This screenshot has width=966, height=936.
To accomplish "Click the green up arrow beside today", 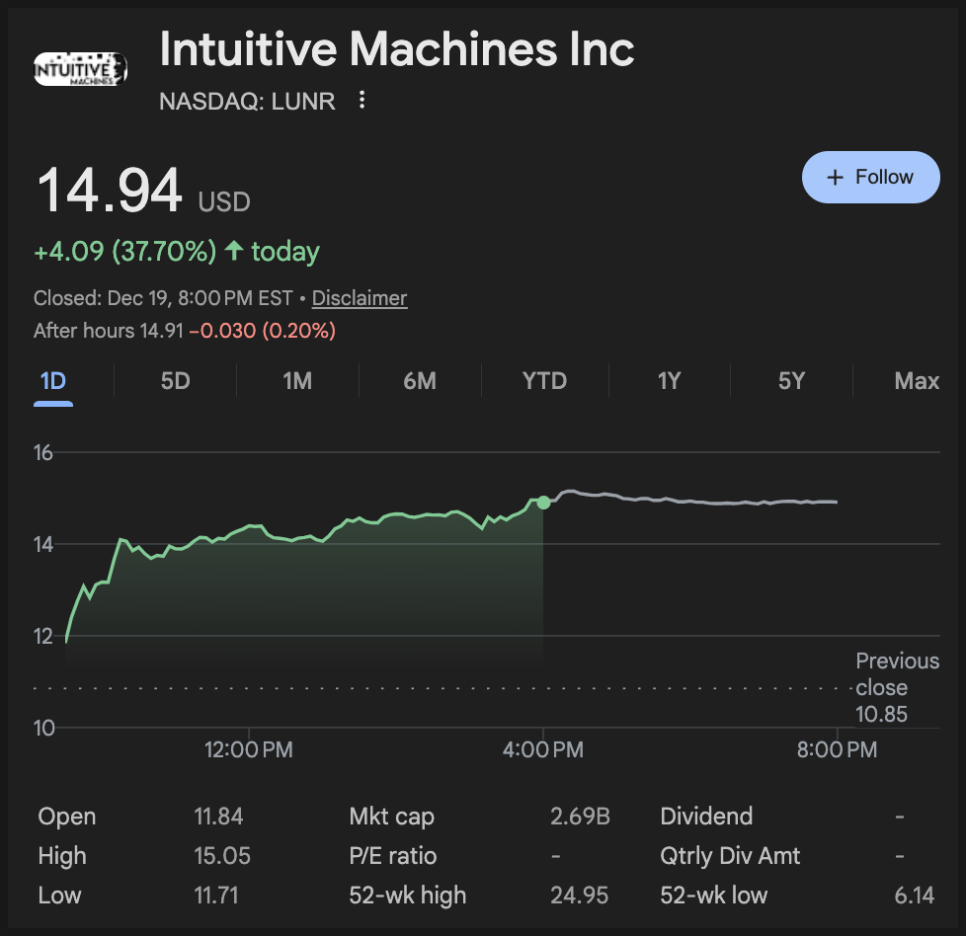I will click(234, 251).
